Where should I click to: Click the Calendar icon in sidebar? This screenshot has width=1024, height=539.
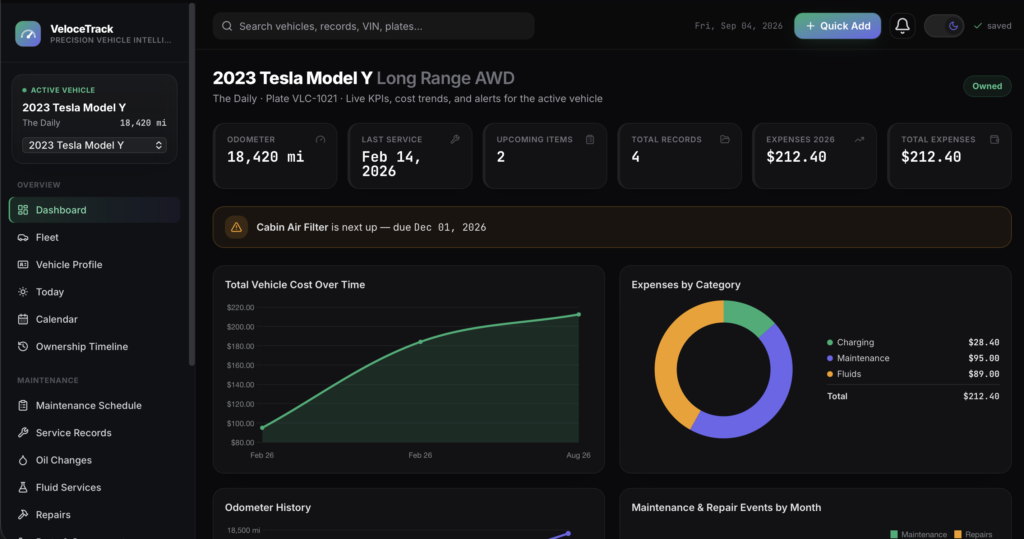click(23, 319)
